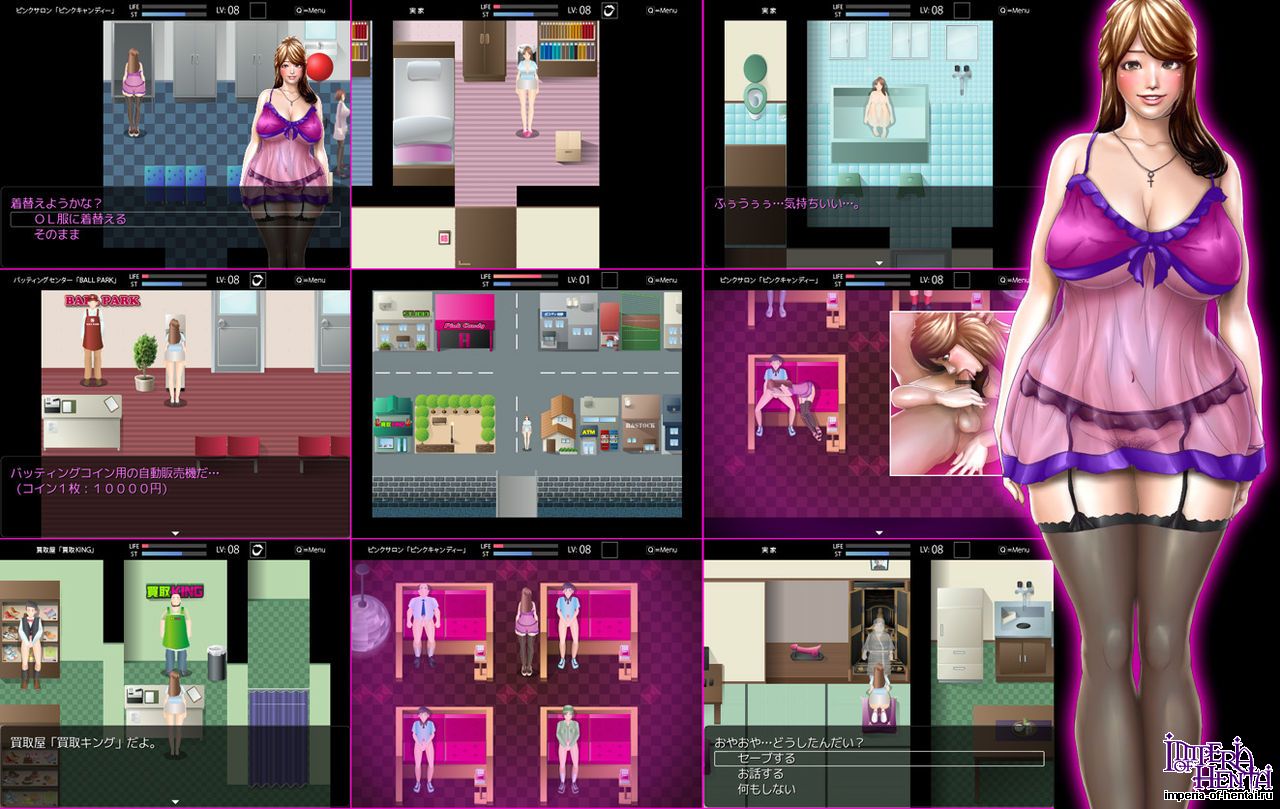Screen dimensions: 1280x809
Task: Click the cycle icon in the BALL PARK panel header
Action: point(256,281)
